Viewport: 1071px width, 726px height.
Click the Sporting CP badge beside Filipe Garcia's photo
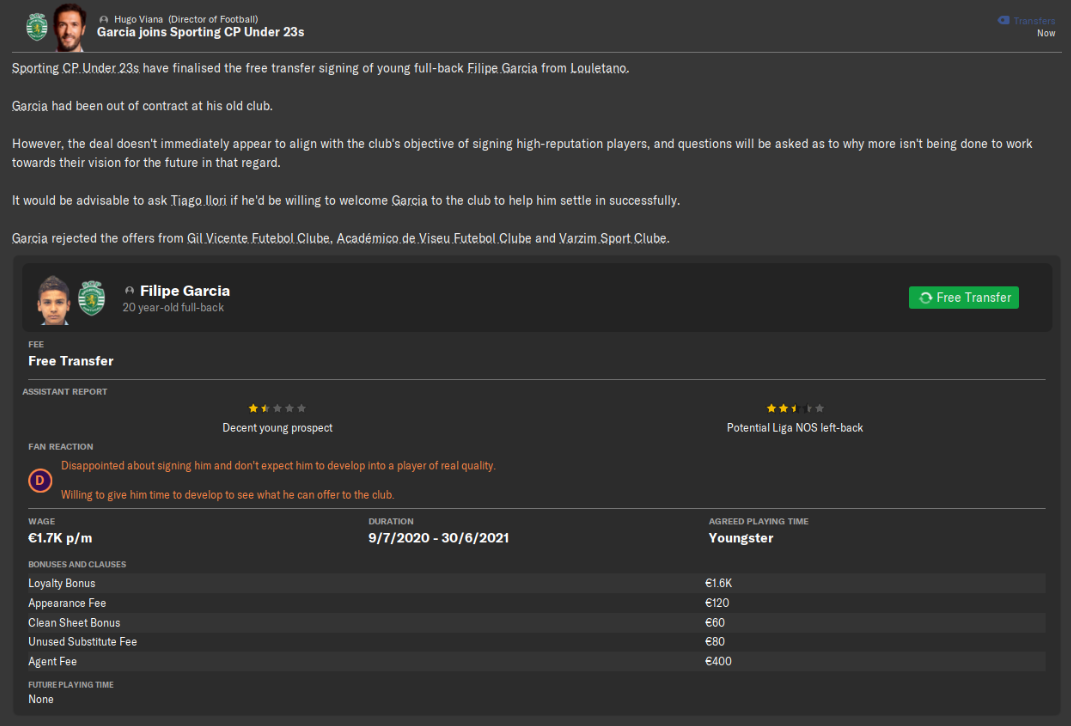tap(92, 298)
